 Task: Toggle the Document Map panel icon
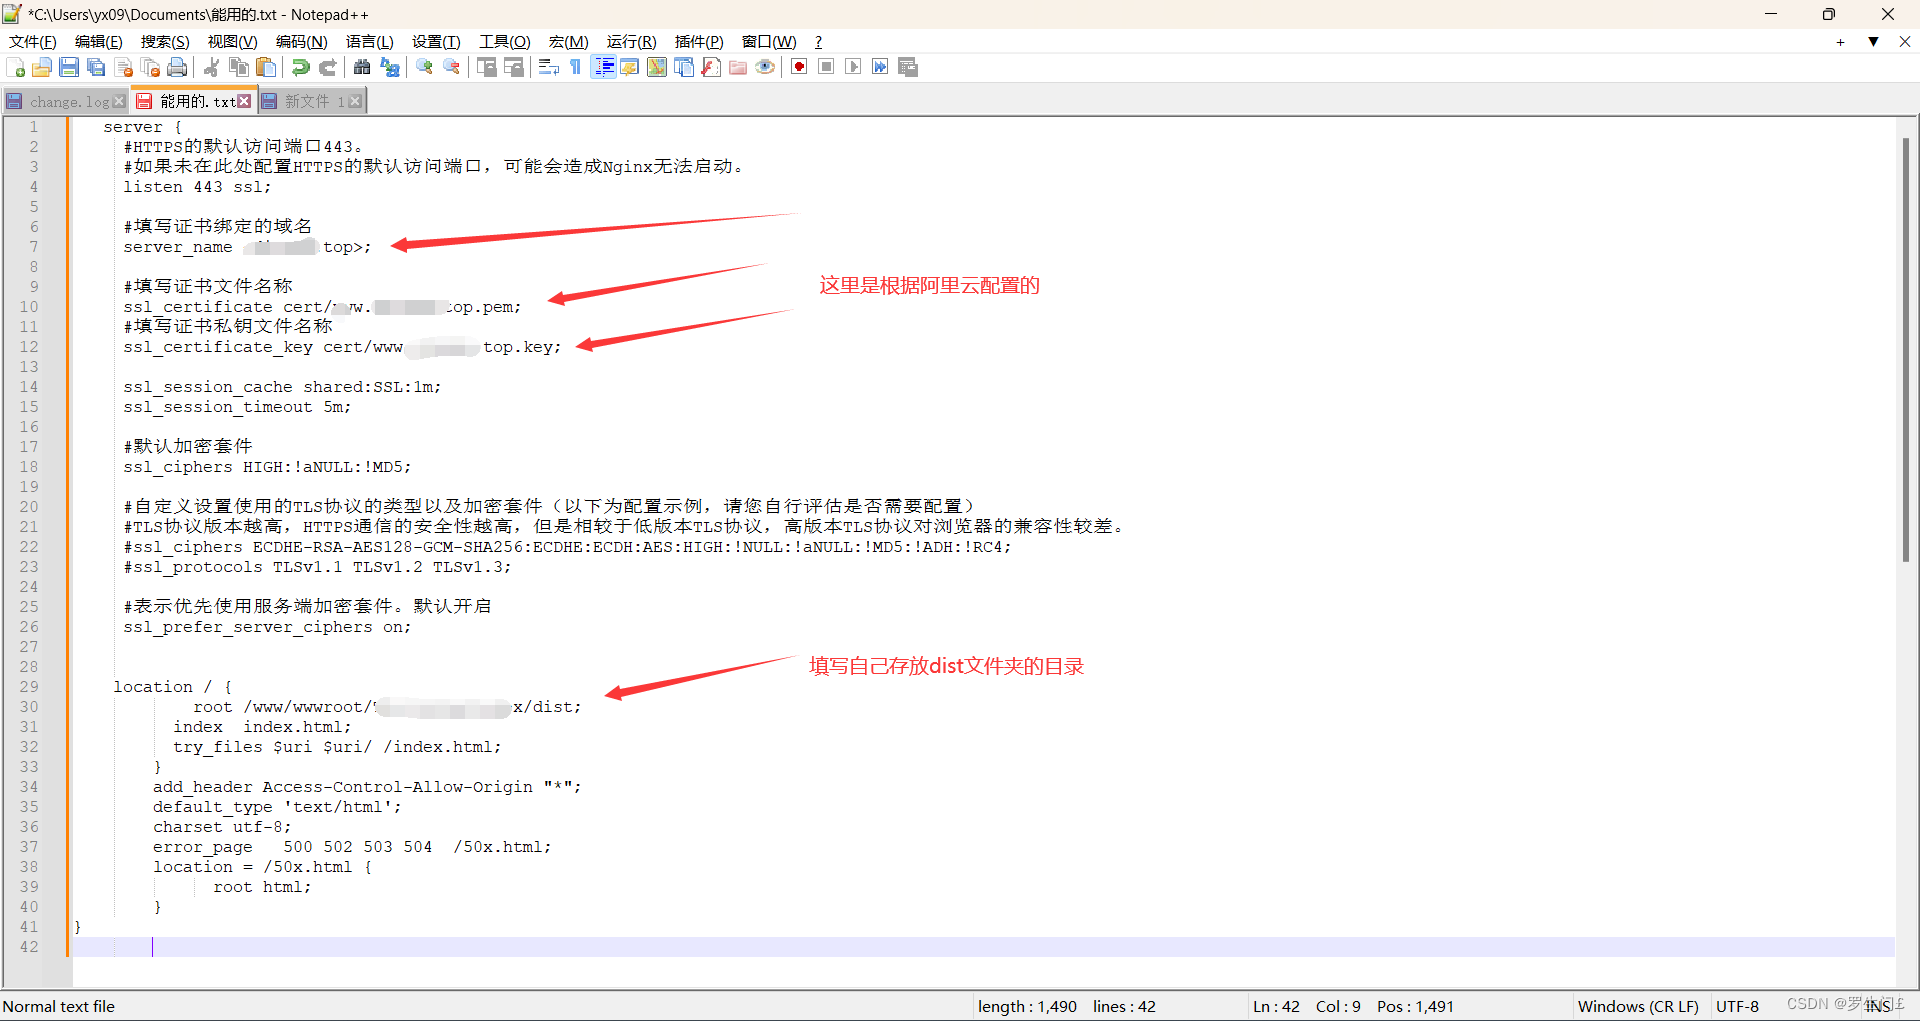(657, 67)
